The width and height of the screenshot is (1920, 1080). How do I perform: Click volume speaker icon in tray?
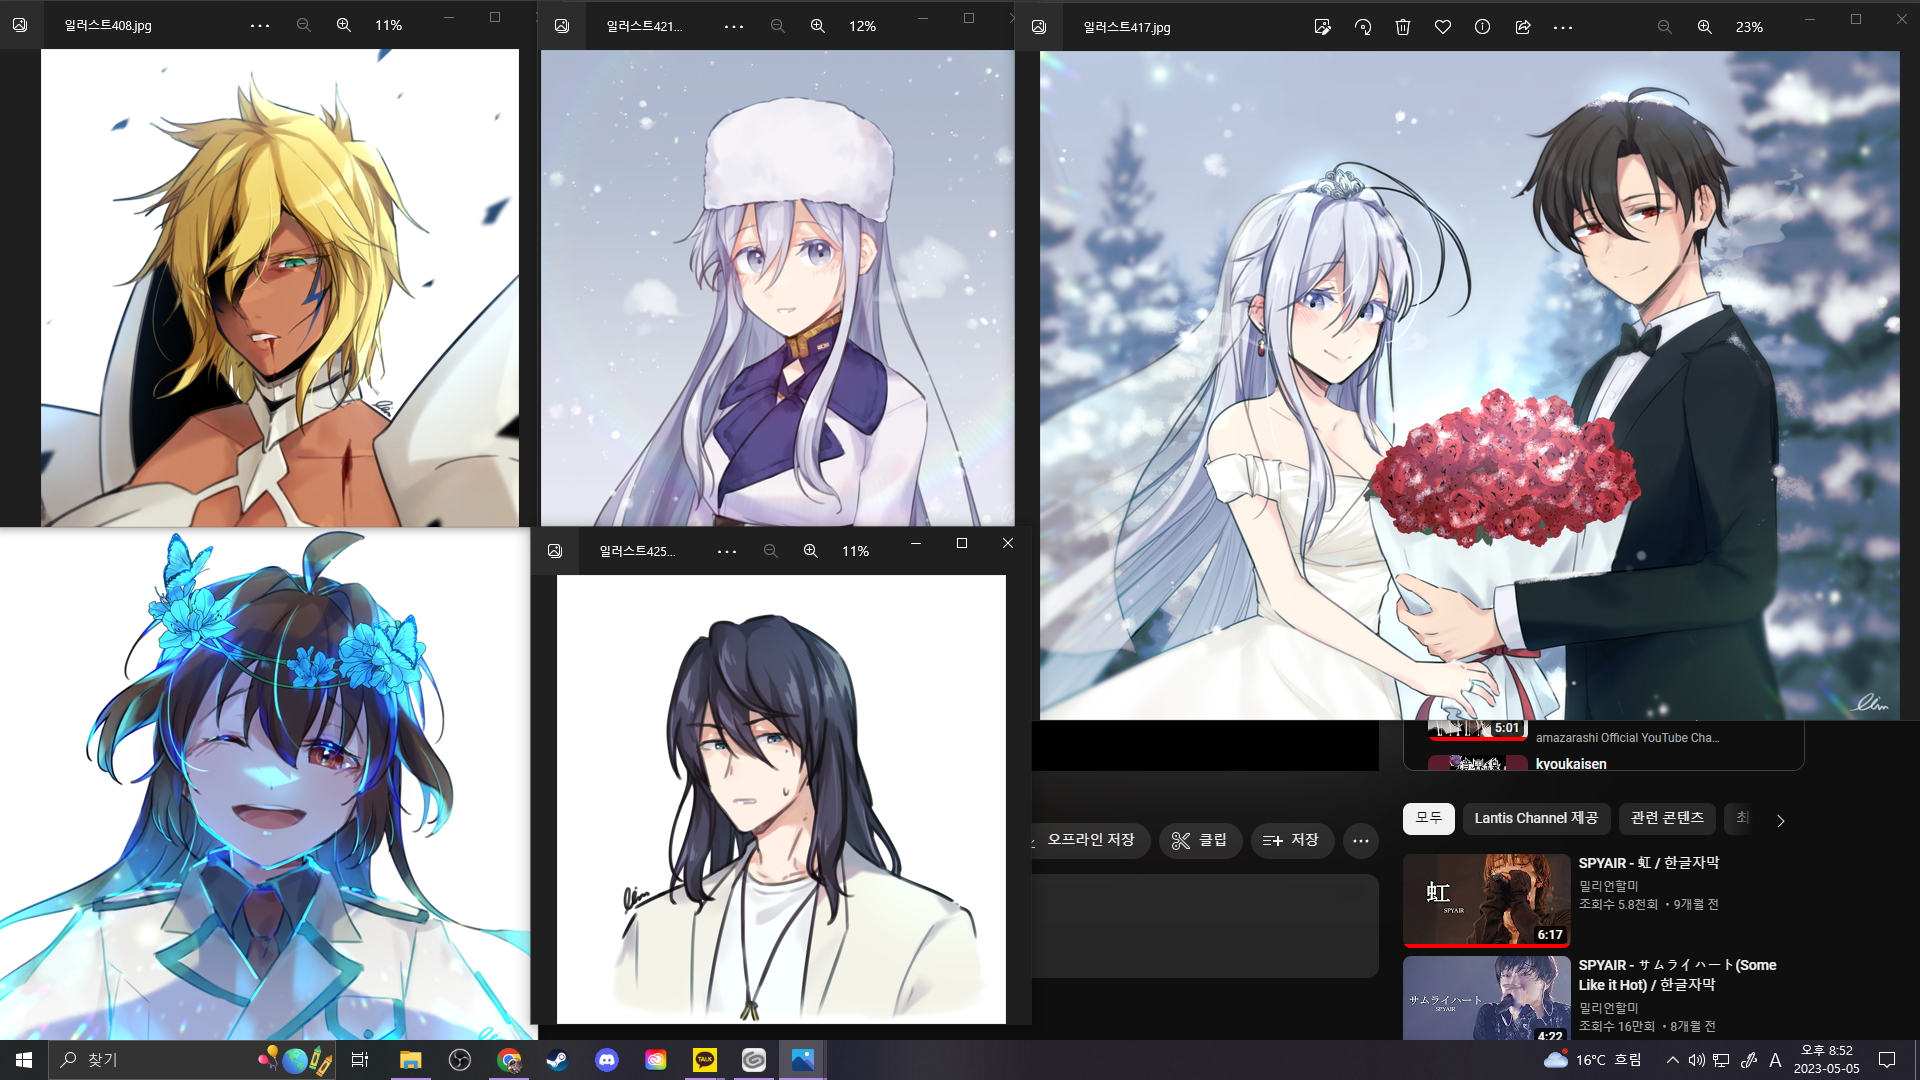coord(1696,1060)
